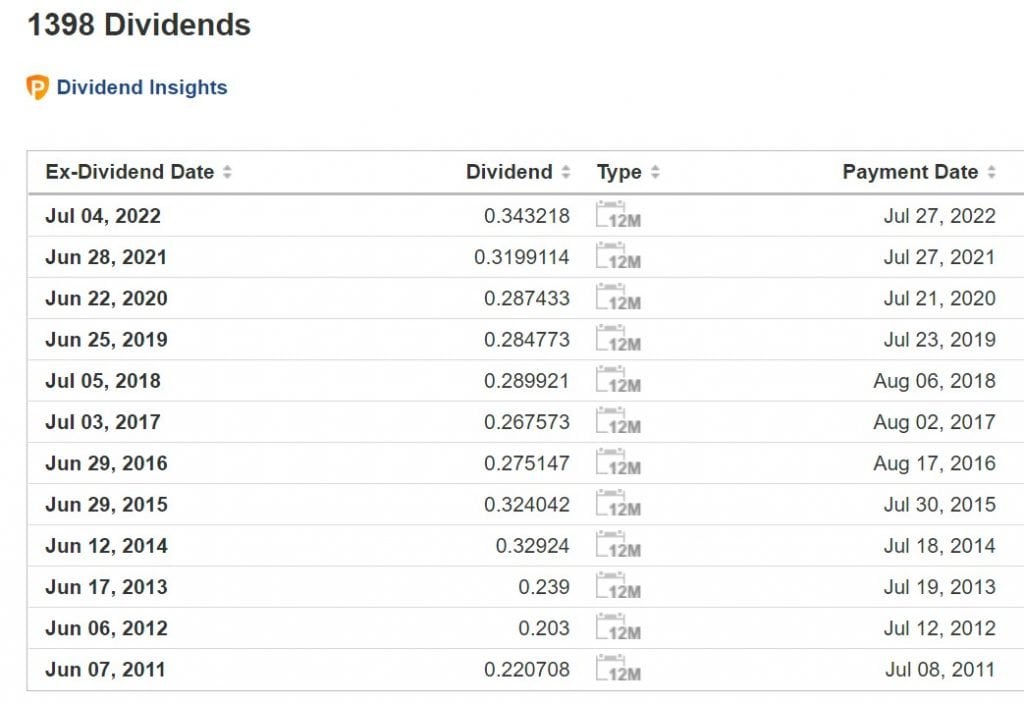
Task: Click dividend value 0.275147
Action: tap(527, 463)
